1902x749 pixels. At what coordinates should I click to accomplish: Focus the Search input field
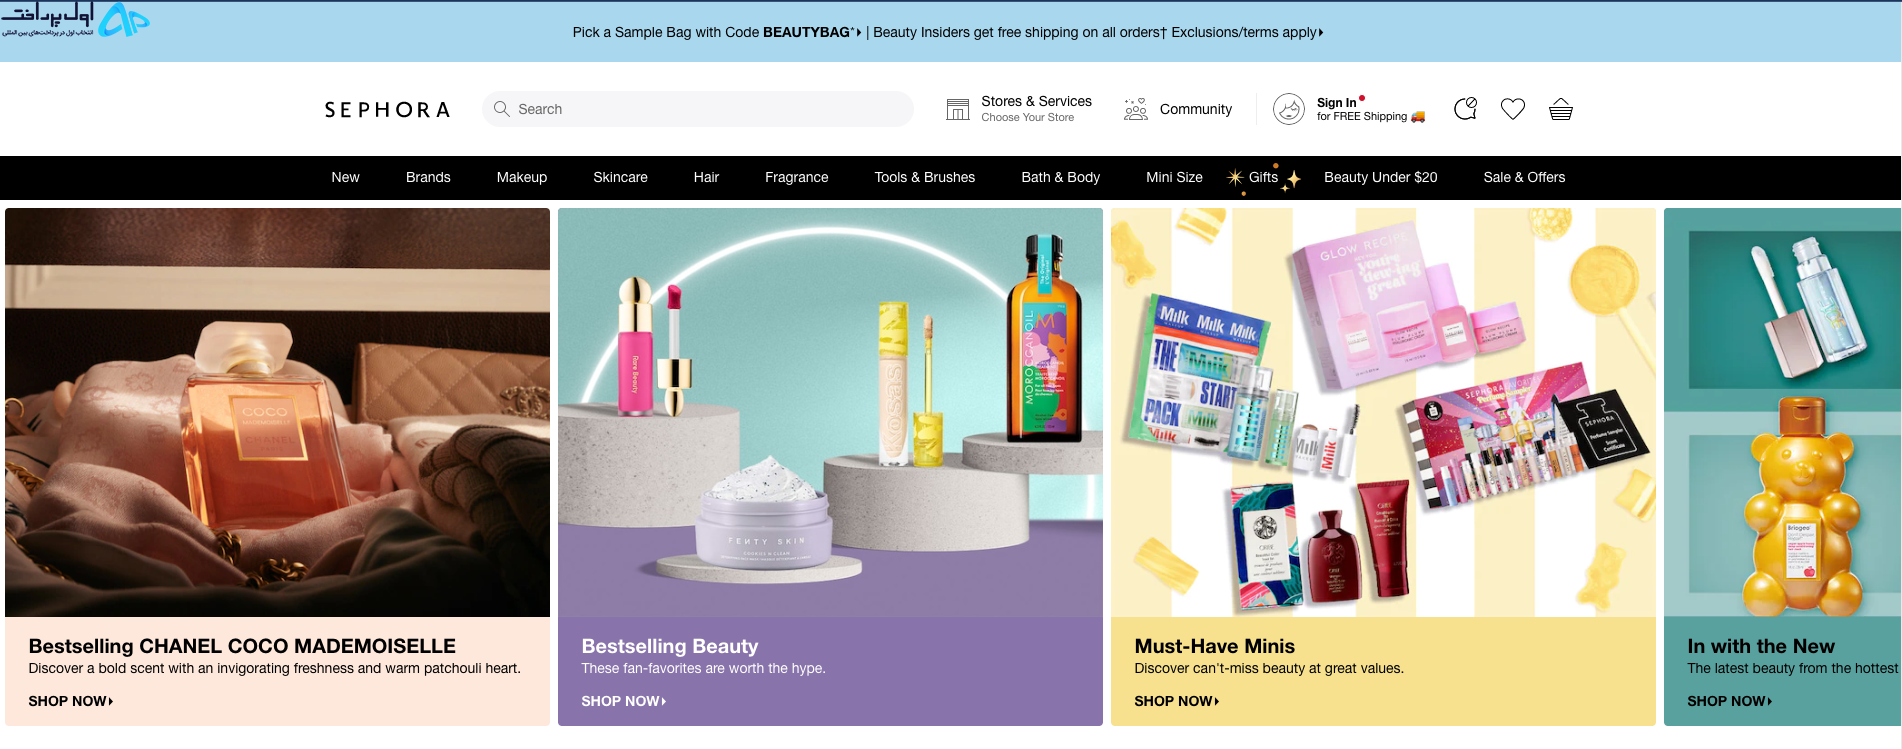pos(698,109)
